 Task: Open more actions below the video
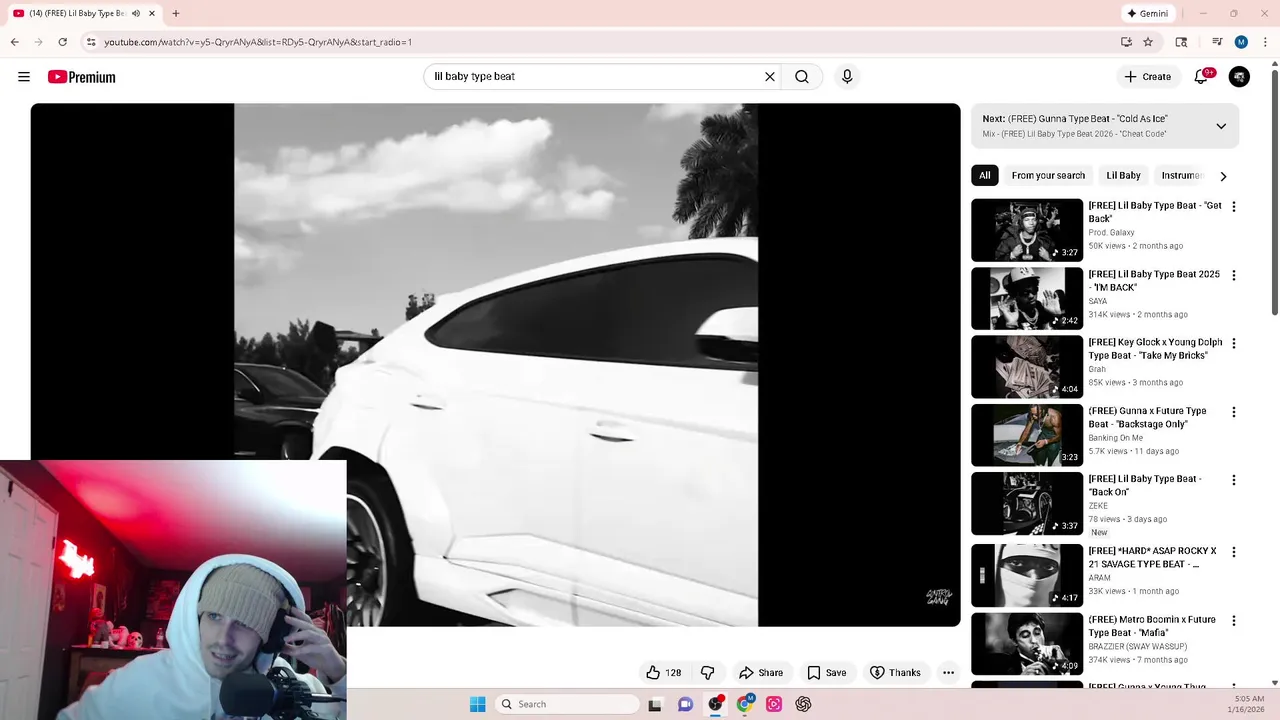pos(948,673)
